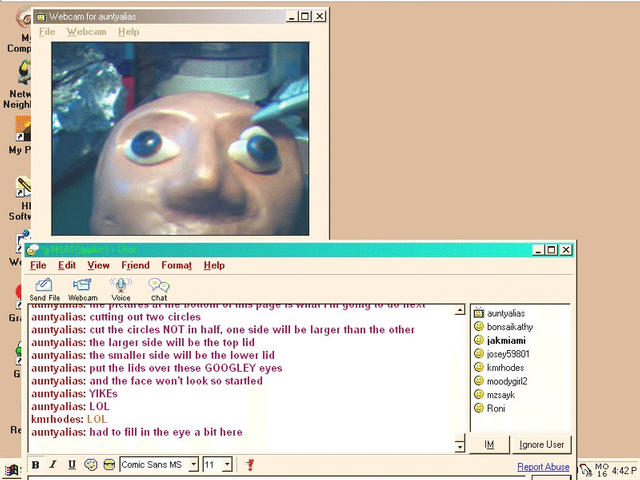Image resolution: width=640 pixels, height=480 pixels.
Task: Open the emoticons smiley picker
Action: [x=109, y=464]
